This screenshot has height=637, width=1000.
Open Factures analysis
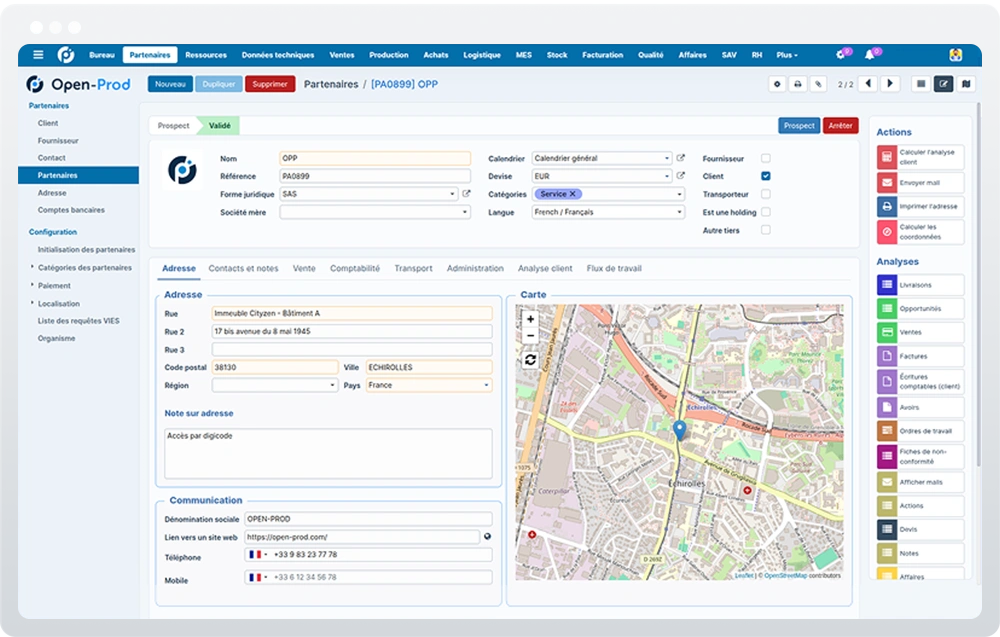(920, 356)
